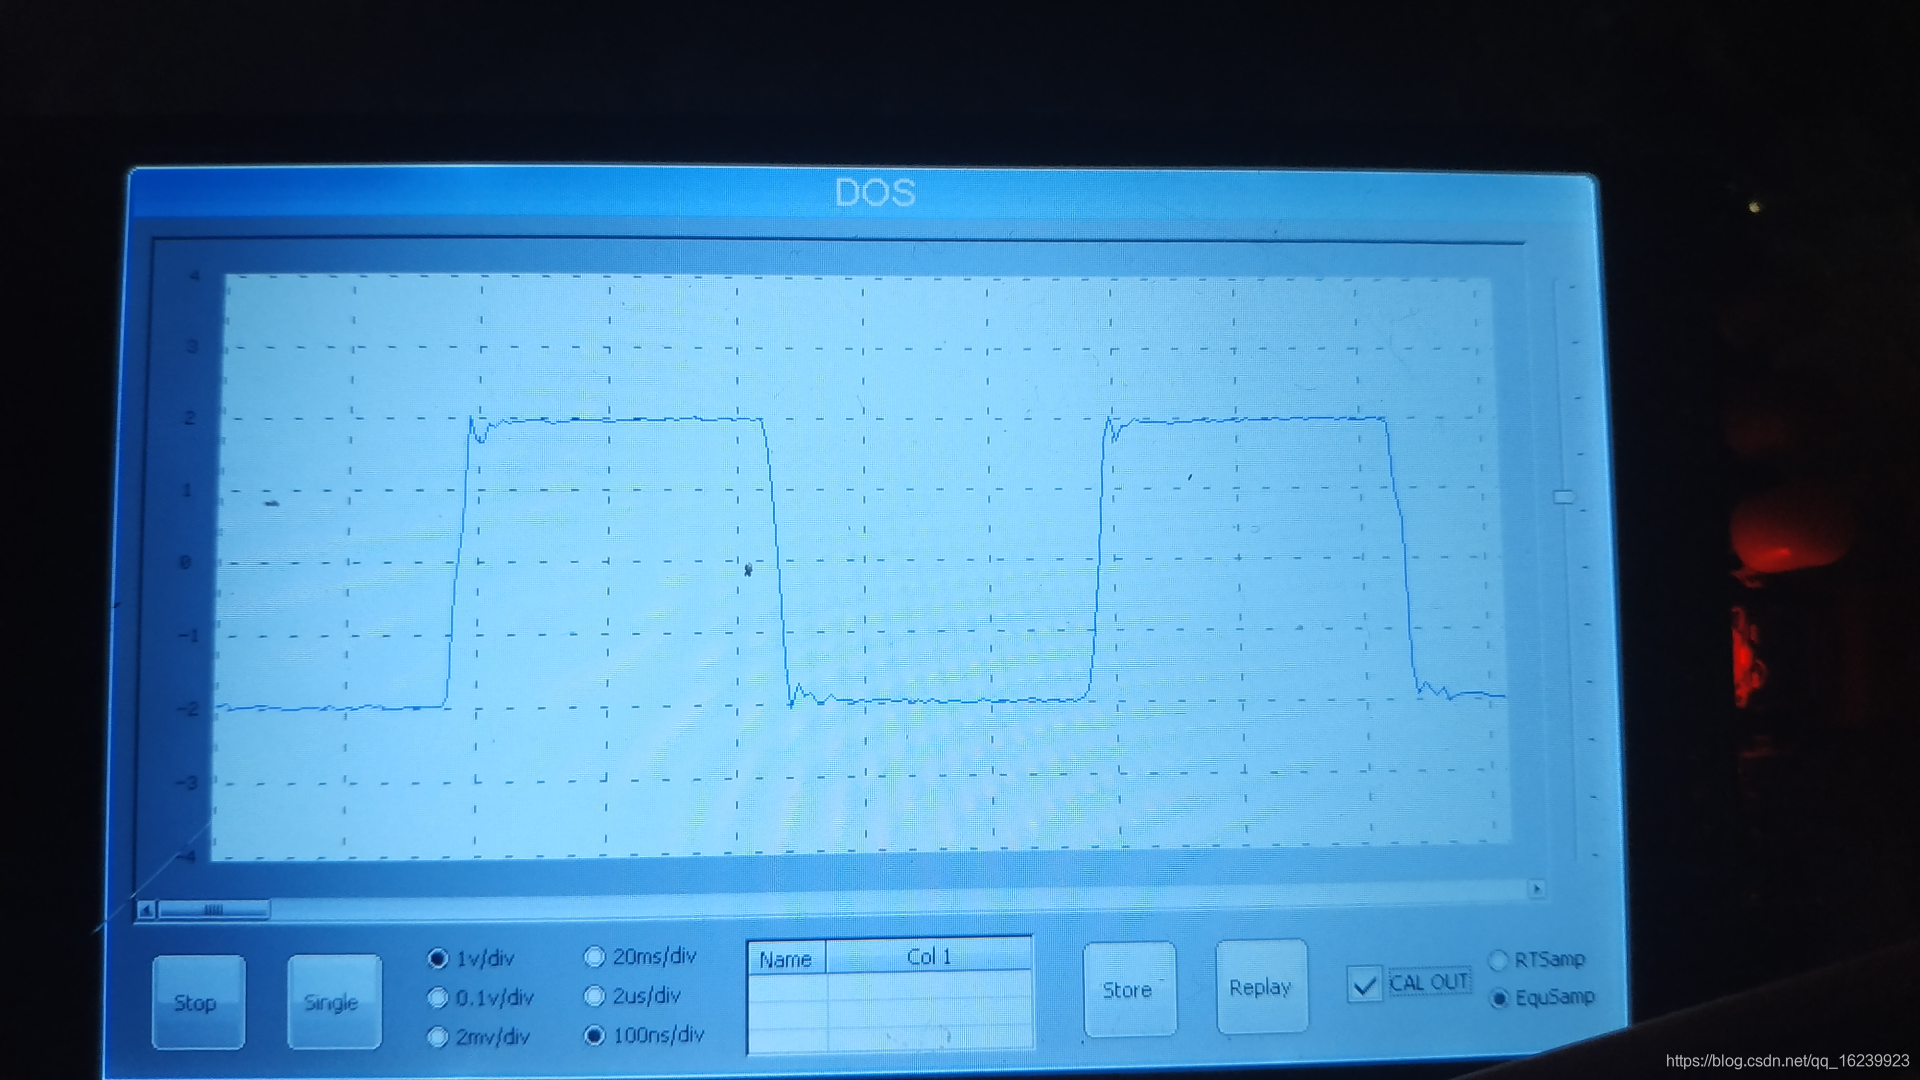Choose the 2us/div time base
This screenshot has width=1920, height=1080.
(x=595, y=996)
